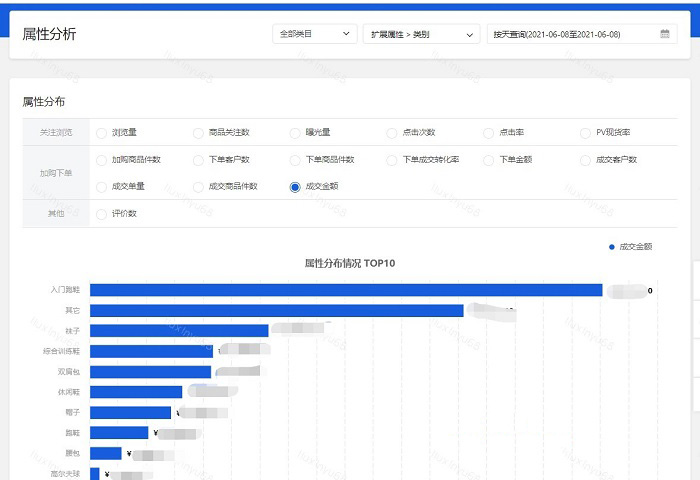Image resolution: width=700 pixels, height=480 pixels.
Task: Click the 休闲鞋 bar in chart
Action: tap(136, 392)
